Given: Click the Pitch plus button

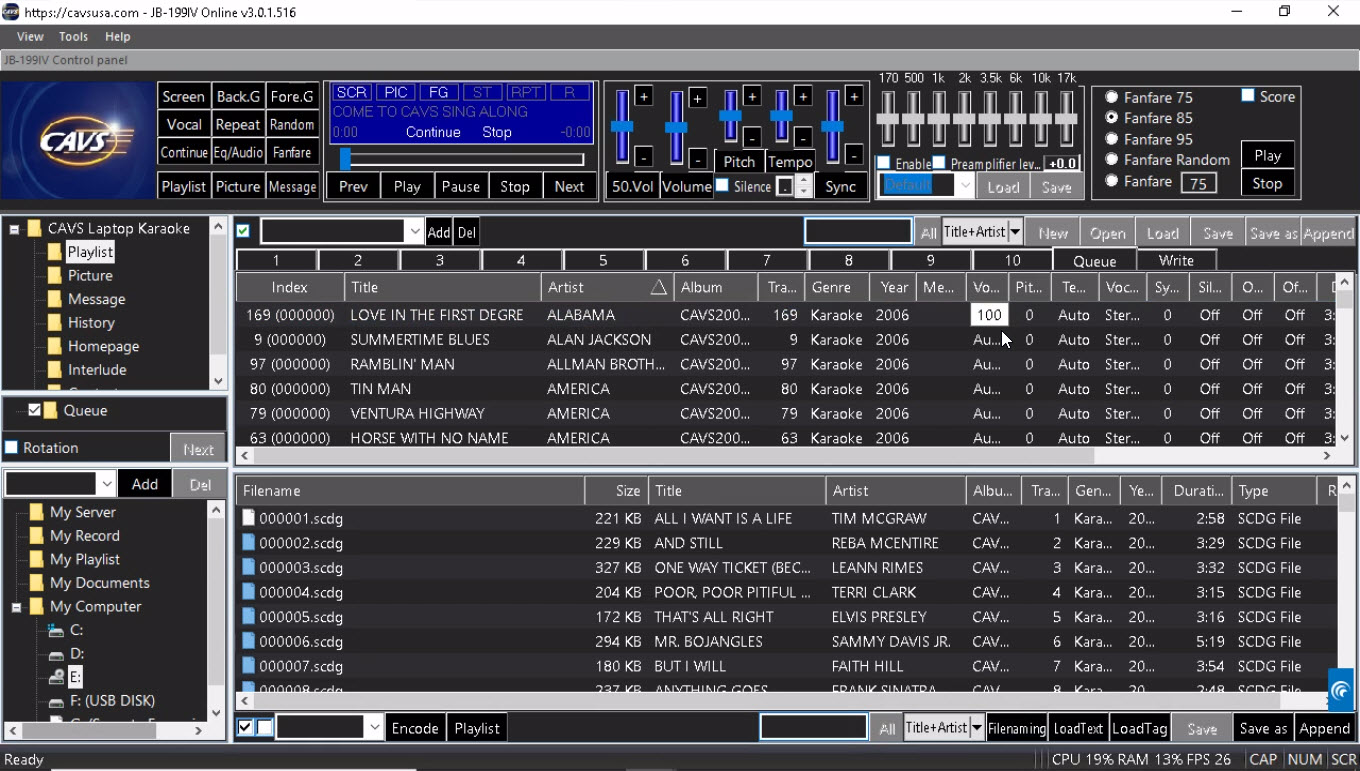Looking at the screenshot, I should [752, 96].
